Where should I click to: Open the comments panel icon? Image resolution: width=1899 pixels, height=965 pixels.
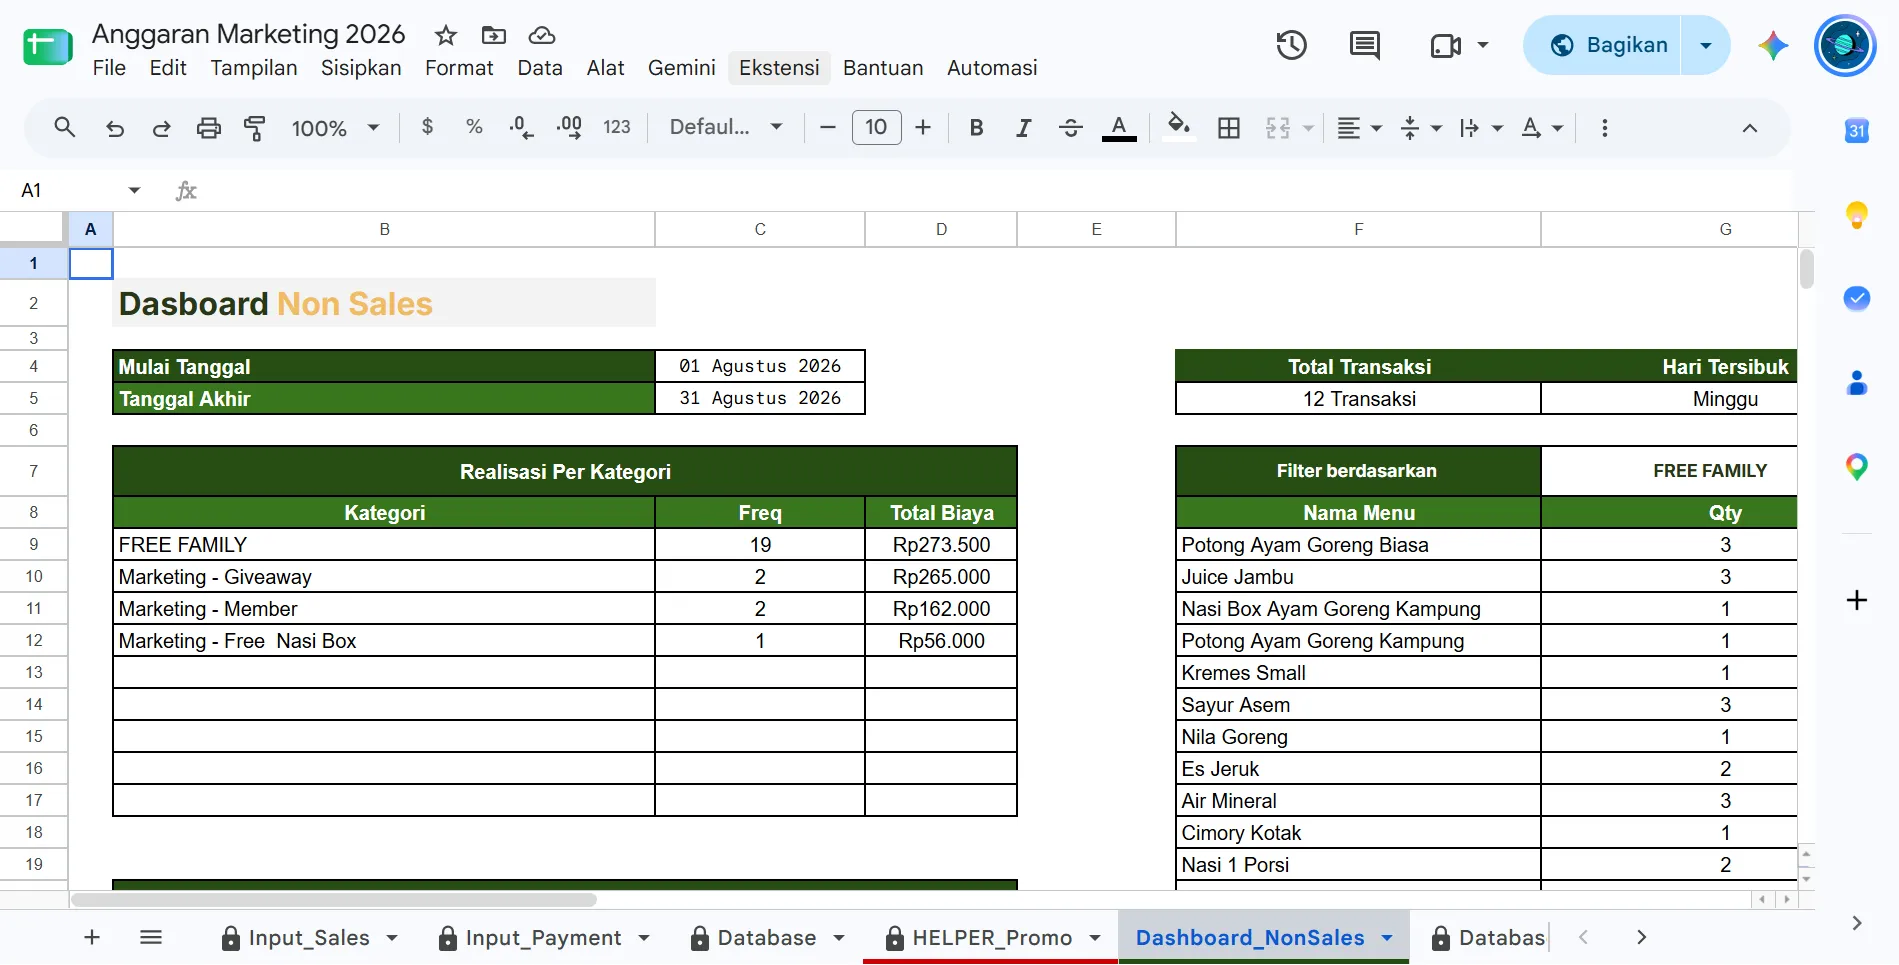pyautogui.click(x=1364, y=45)
